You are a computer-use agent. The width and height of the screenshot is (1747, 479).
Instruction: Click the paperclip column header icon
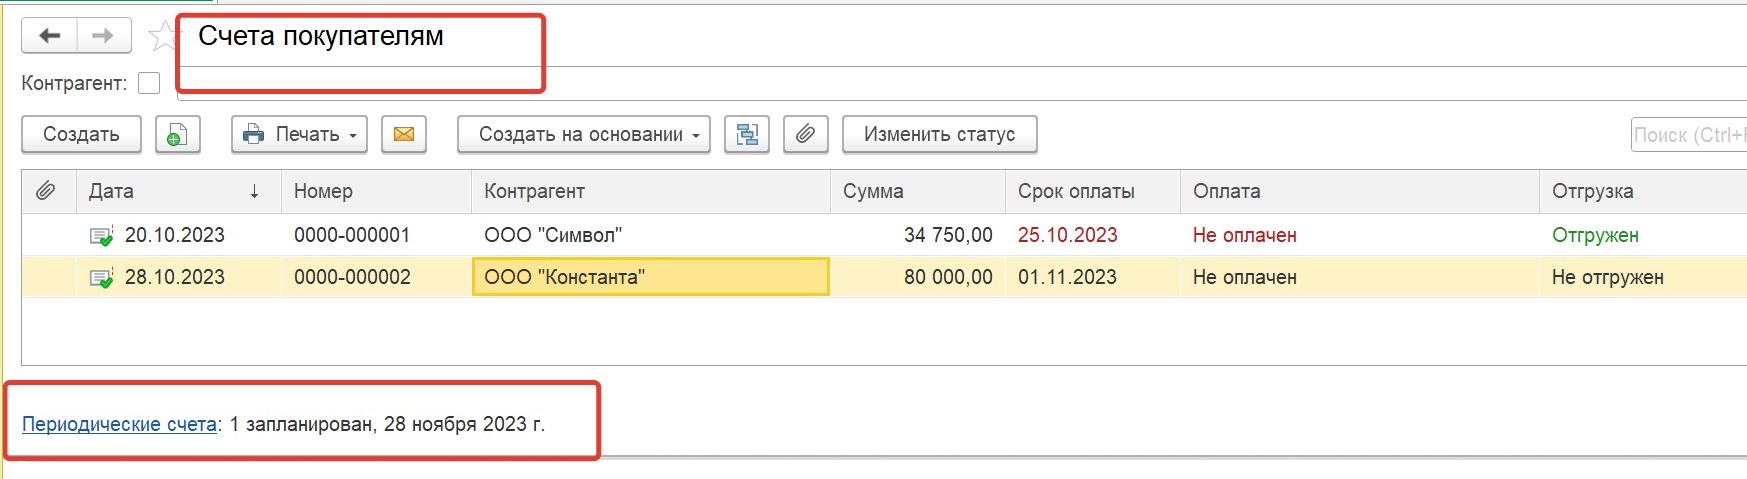click(46, 191)
